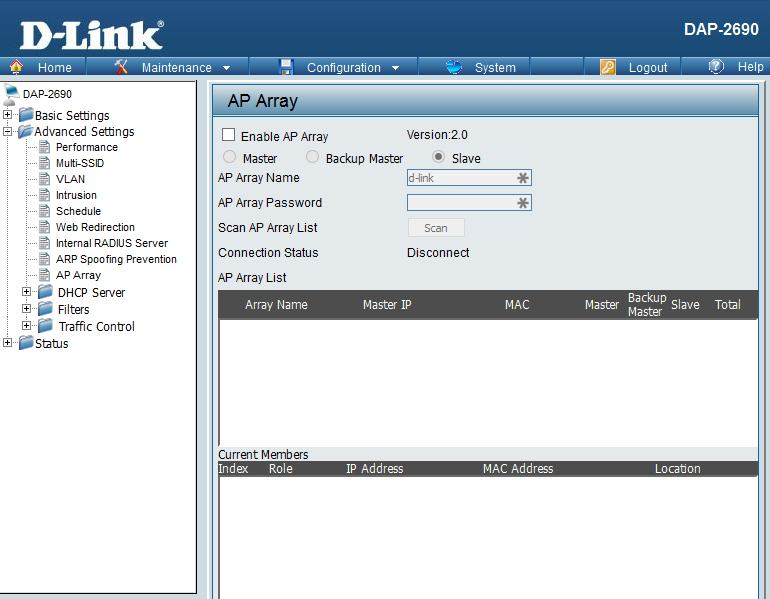Screen dimensions: 770x599
Task: Open the Multi-SSID settings page
Action: [x=80, y=163]
